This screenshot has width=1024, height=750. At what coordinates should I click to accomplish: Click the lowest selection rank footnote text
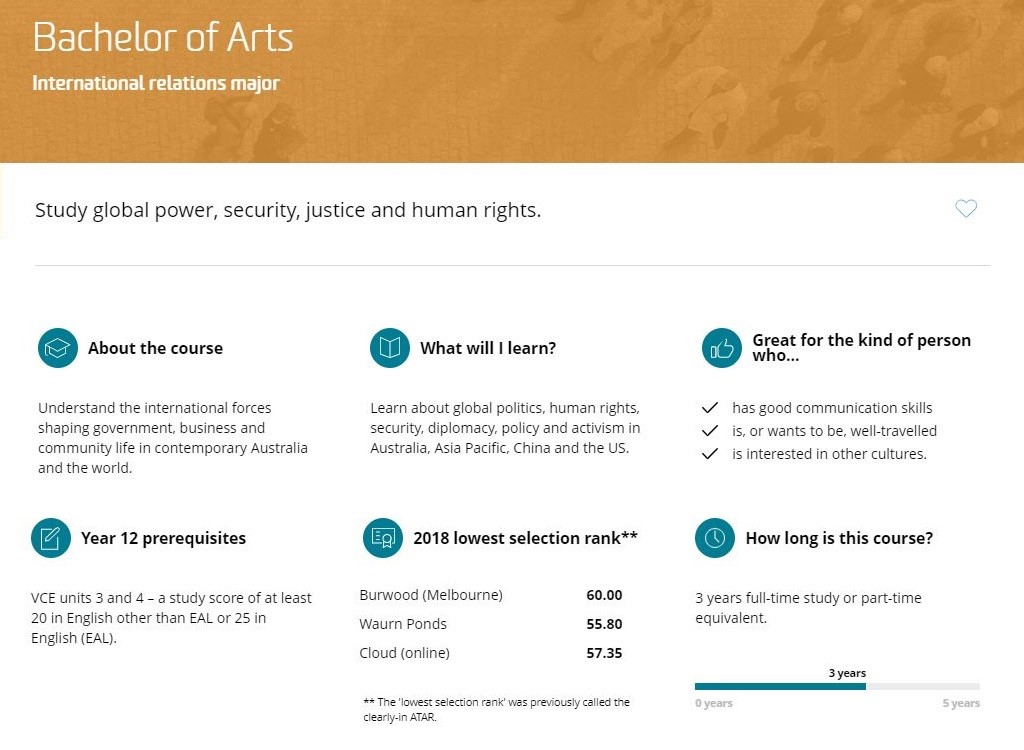point(496,709)
